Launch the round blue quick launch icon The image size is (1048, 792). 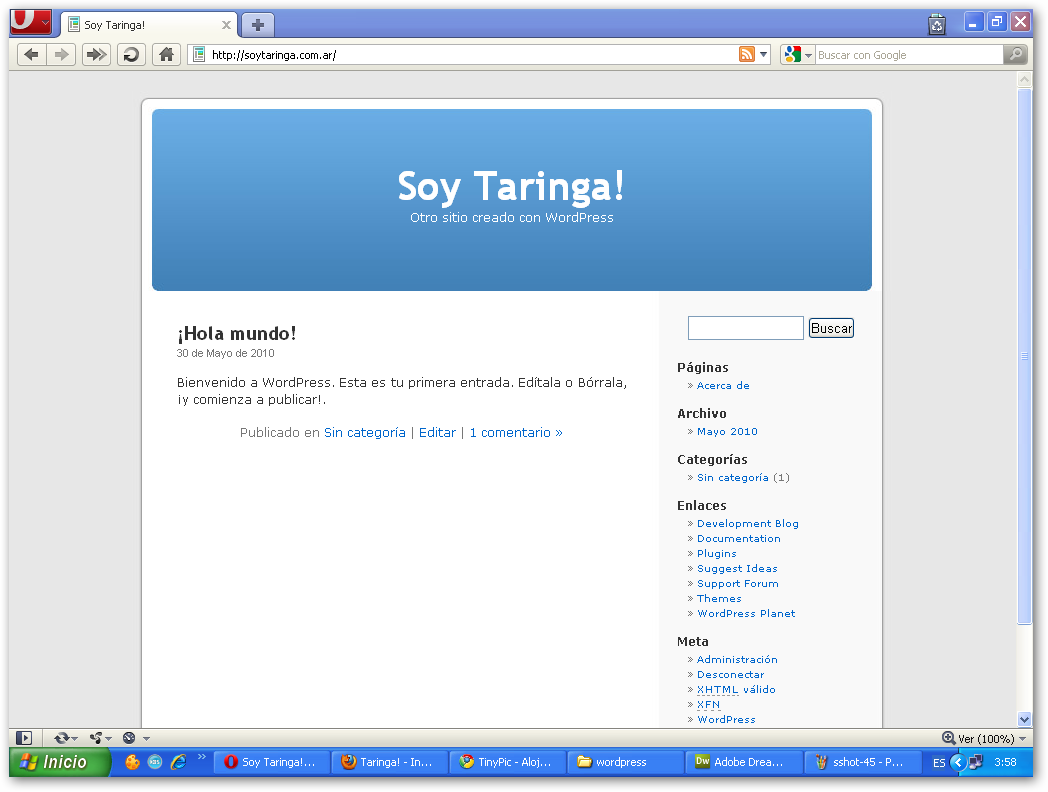pos(155,762)
